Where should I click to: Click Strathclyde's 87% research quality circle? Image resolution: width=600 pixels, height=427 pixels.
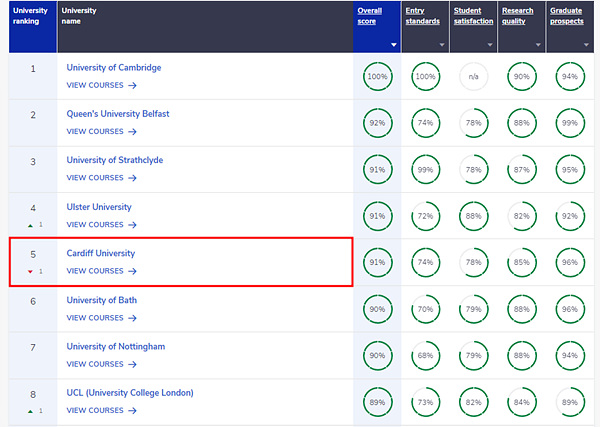(x=522, y=169)
